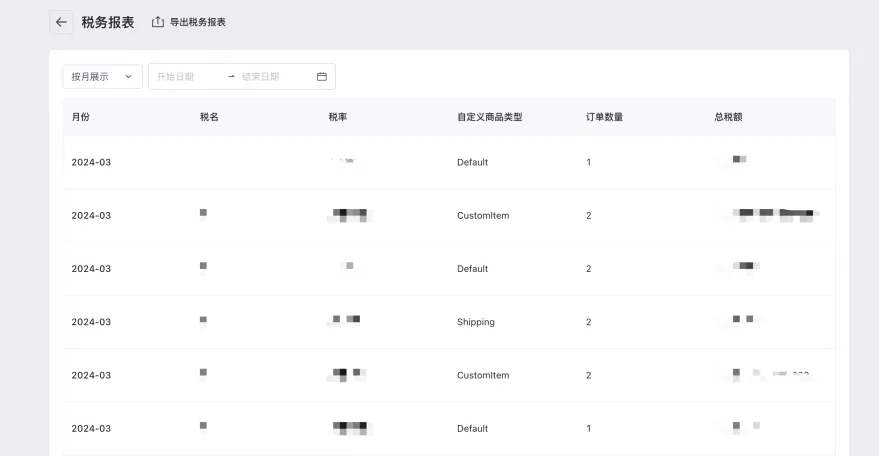Select the Shipping product type cell
The height and width of the screenshot is (456, 879).
pyautogui.click(x=476, y=322)
